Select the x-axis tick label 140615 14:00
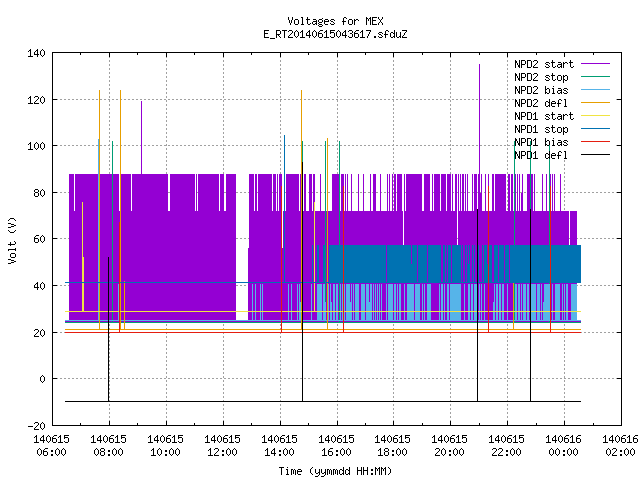Image resolution: width=640 pixels, height=480 pixels. click(280, 446)
